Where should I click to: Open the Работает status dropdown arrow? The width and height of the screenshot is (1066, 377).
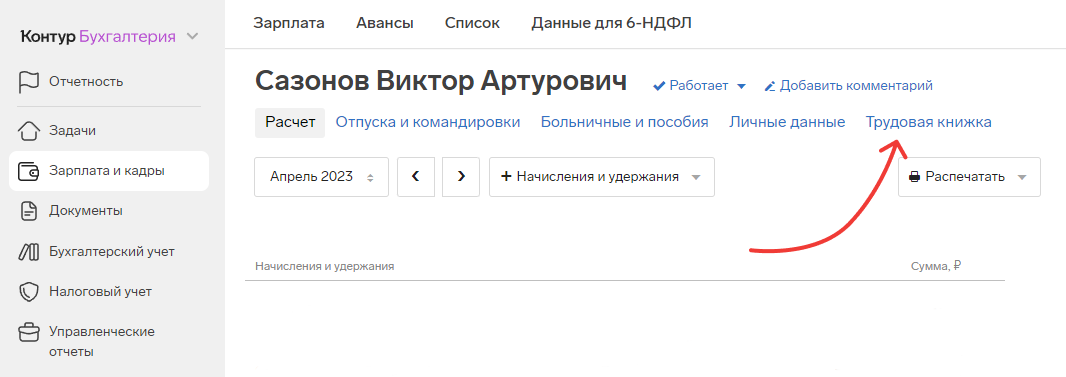pyautogui.click(x=741, y=86)
